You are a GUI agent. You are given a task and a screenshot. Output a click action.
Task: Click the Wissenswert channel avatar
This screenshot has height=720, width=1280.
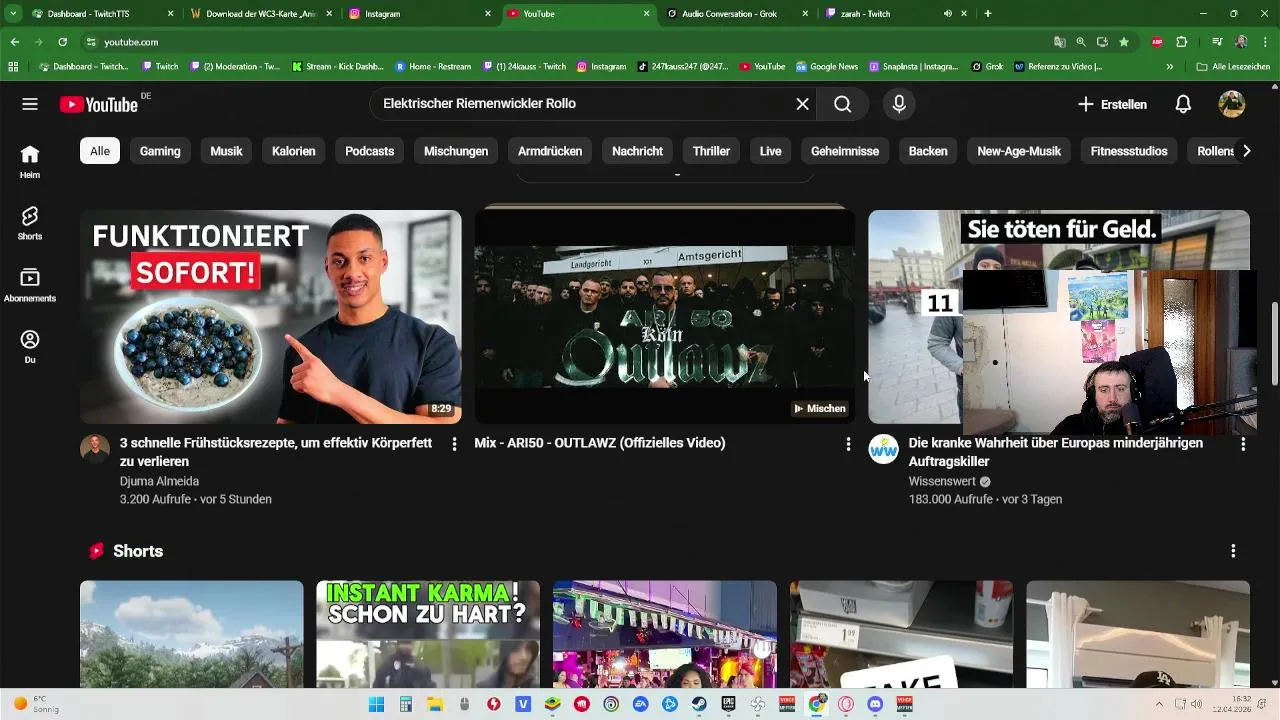pyautogui.click(x=883, y=449)
